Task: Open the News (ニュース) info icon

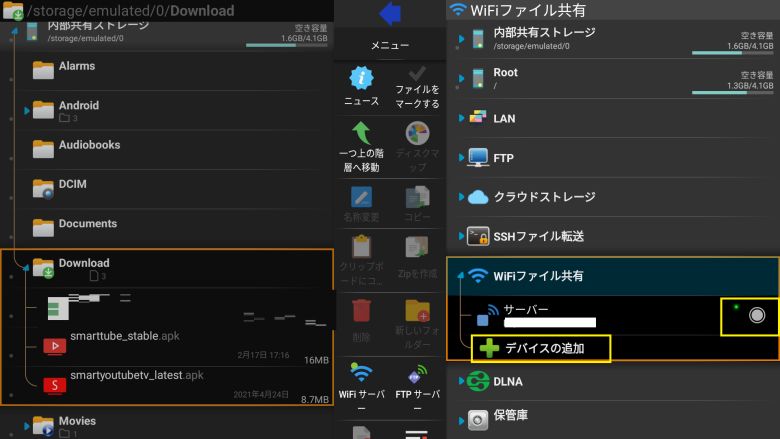Action: [362, 78]
